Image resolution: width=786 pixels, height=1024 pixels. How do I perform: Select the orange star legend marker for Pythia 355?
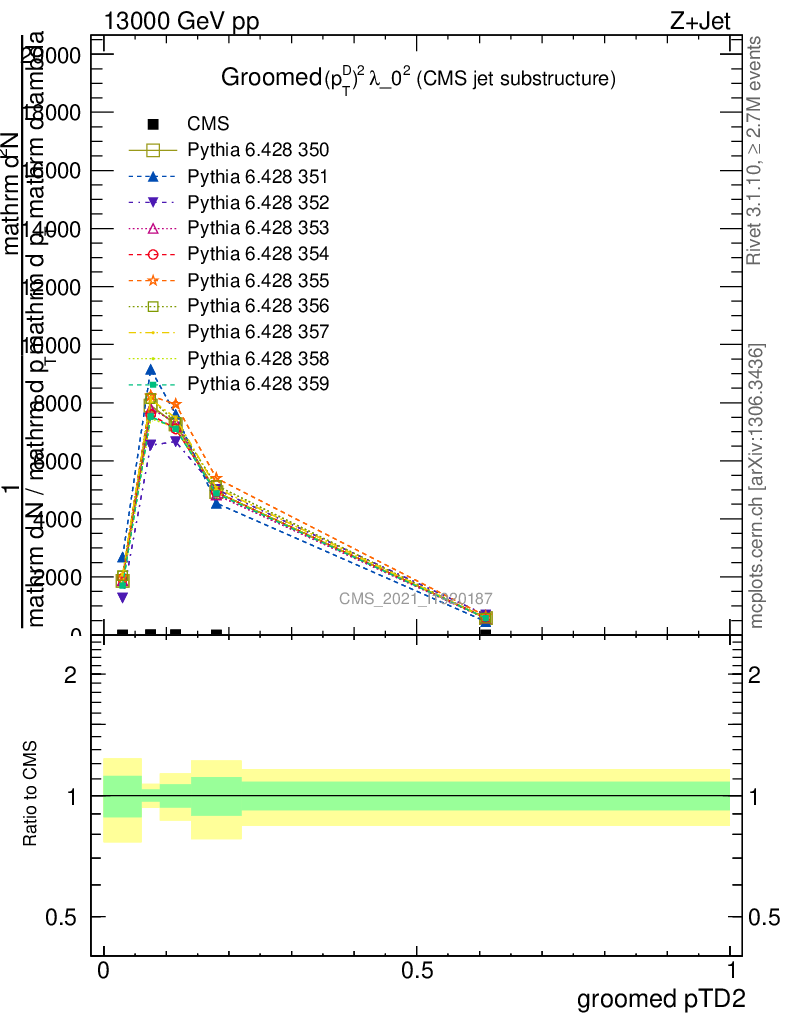click(x=153, y=280)
